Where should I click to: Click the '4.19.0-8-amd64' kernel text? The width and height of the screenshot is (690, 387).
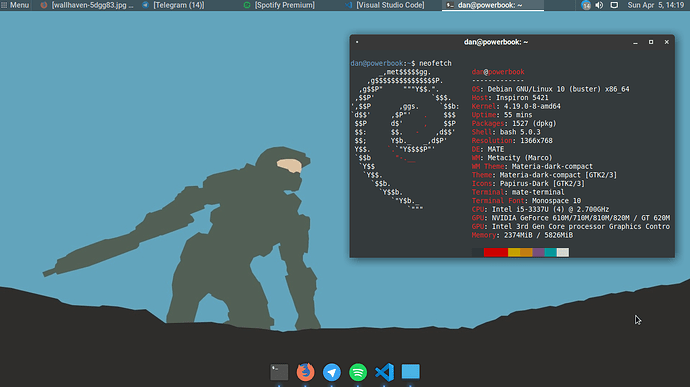(532, 107)
